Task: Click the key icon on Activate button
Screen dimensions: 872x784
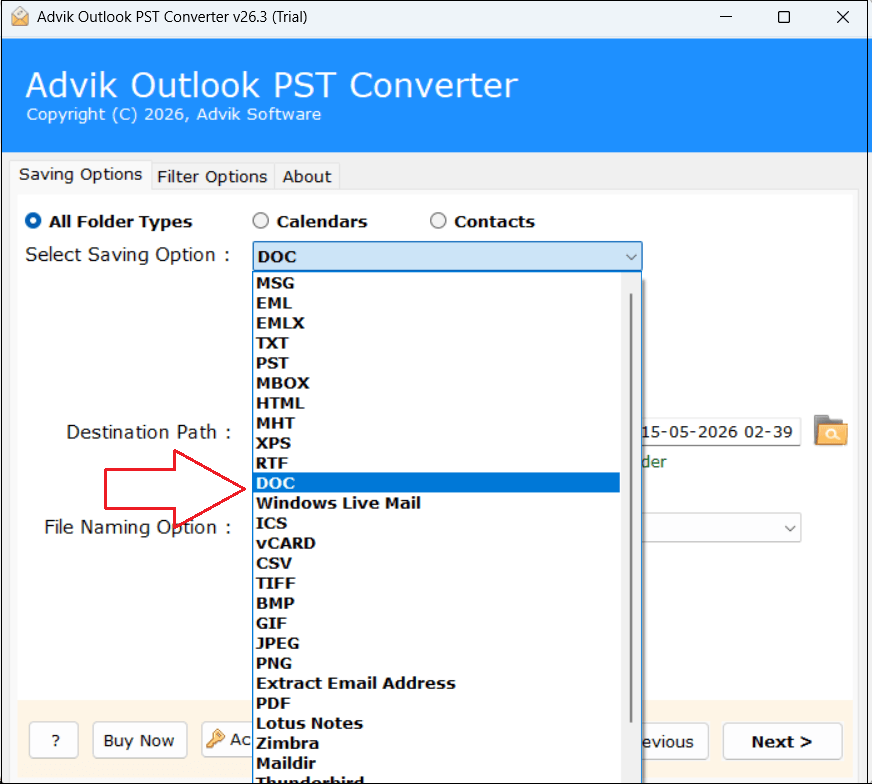Action: pyautogui.click(x=215, y=739)
